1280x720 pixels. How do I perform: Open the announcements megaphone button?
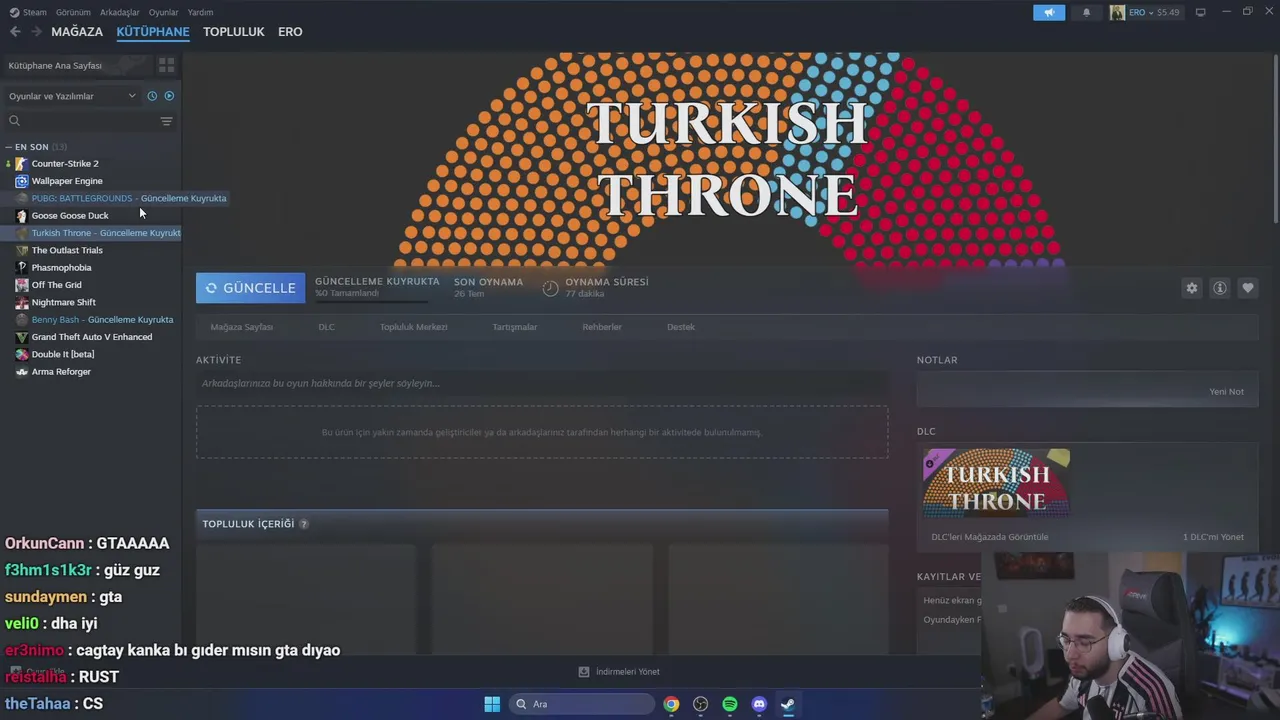coord(1049,12)
